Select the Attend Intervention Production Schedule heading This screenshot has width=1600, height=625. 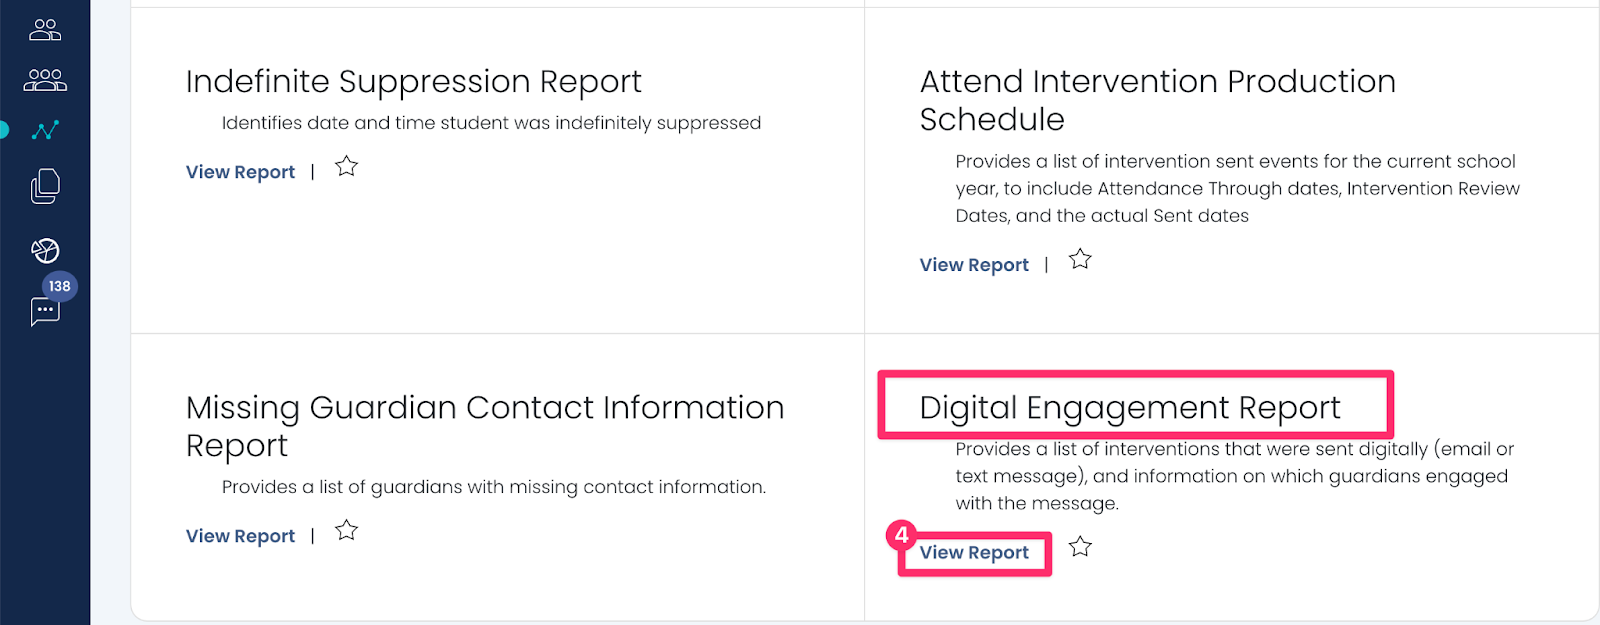[1158, 100]
